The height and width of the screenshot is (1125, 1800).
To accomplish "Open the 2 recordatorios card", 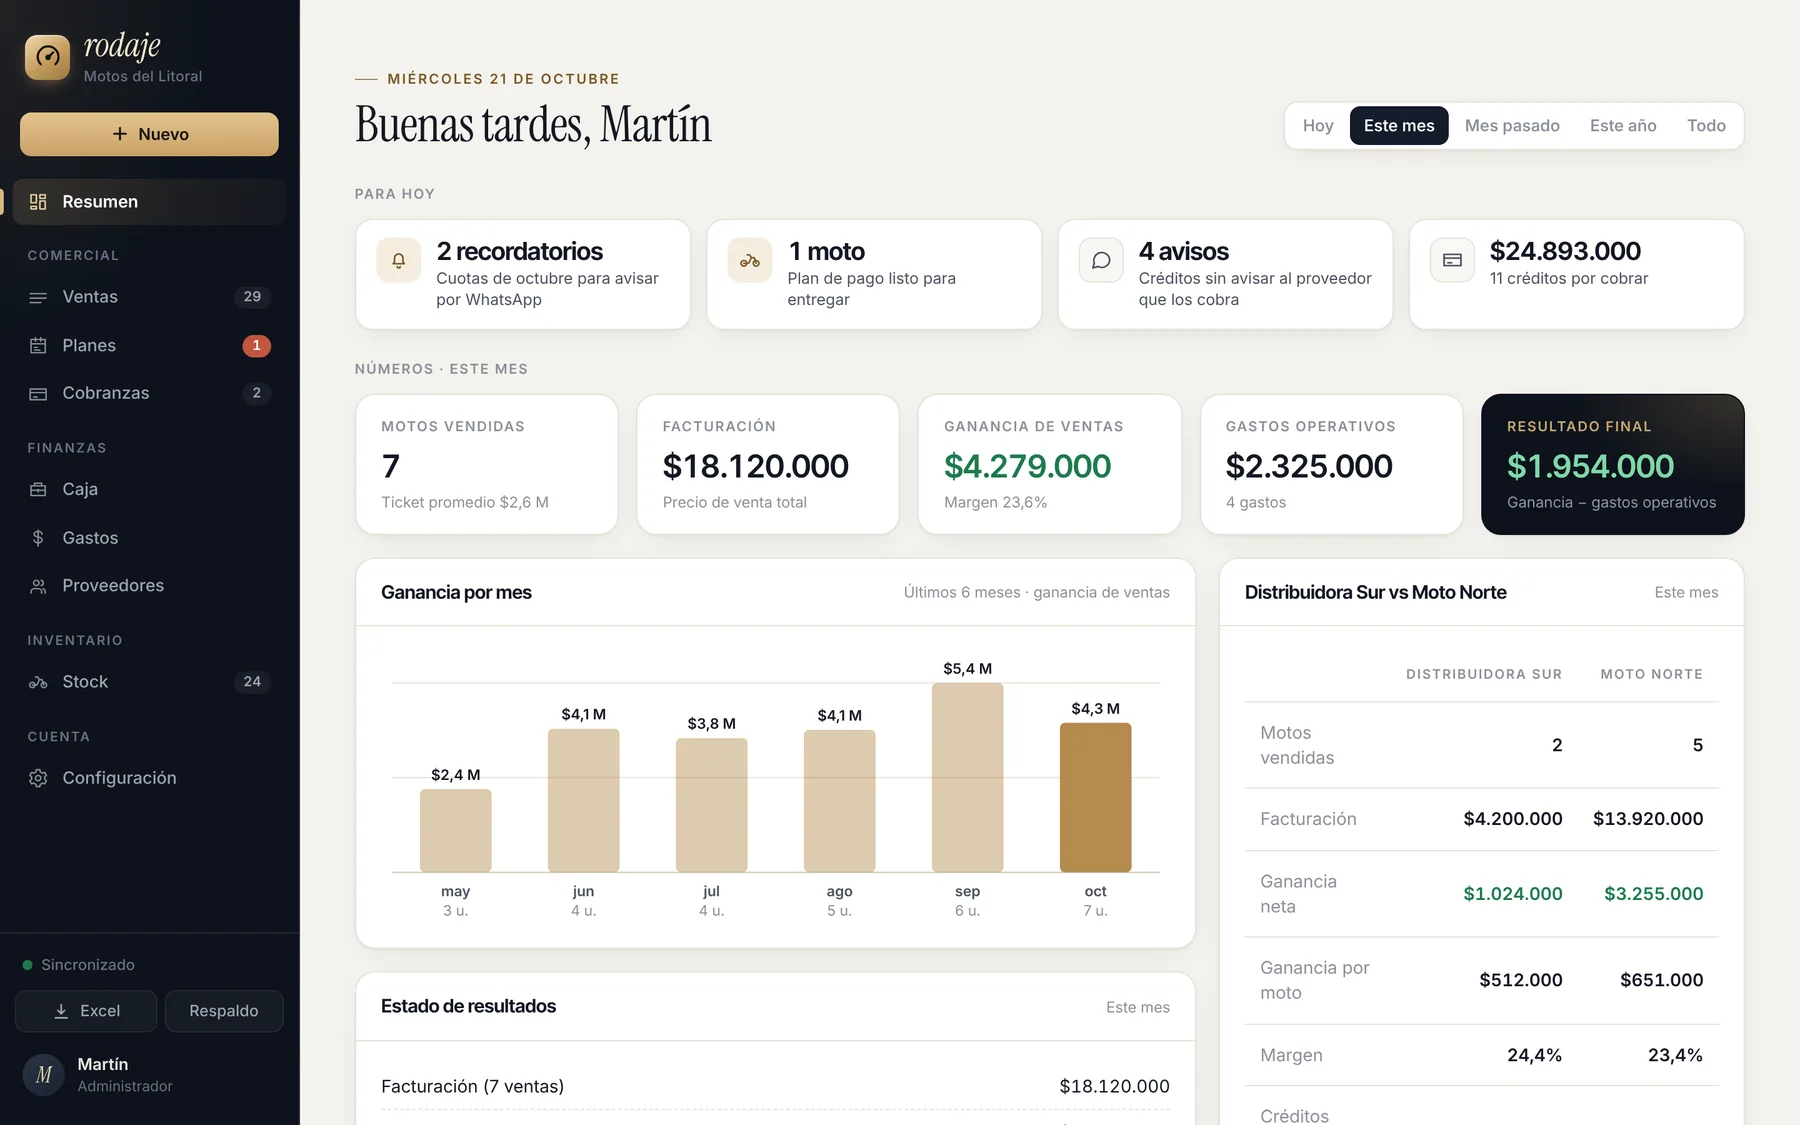I will 523,275.
